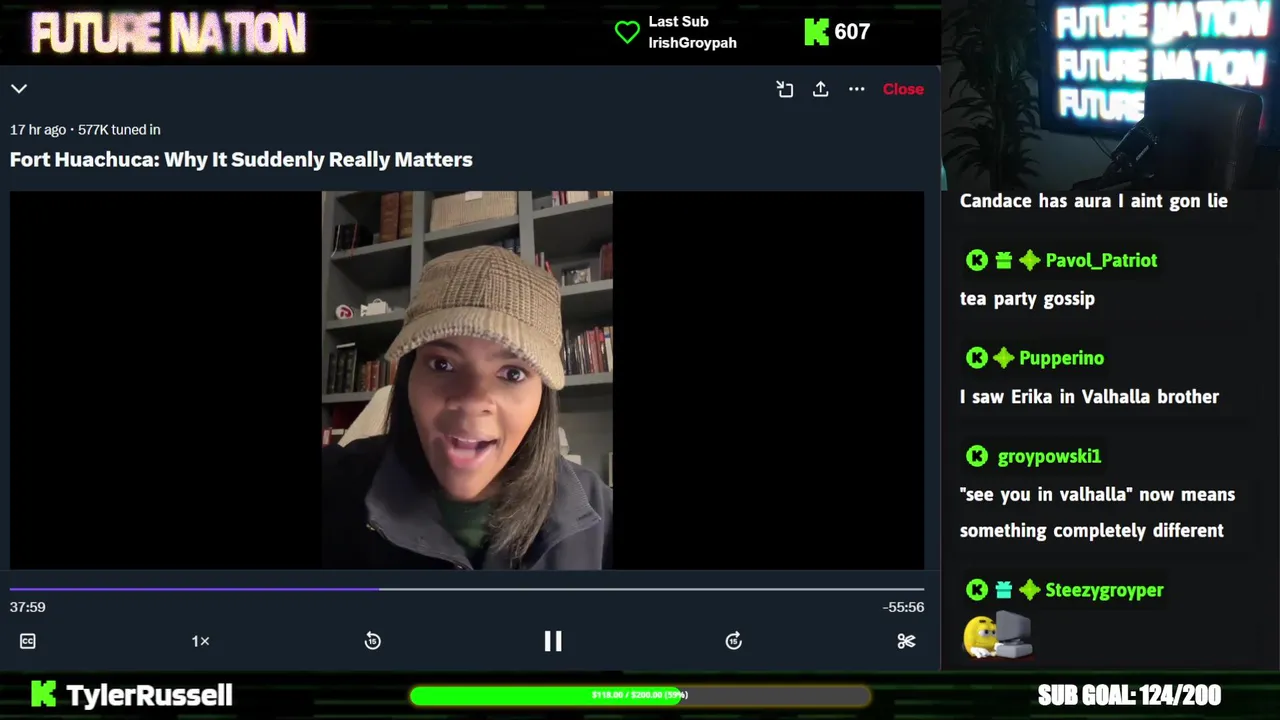Image resolution: width=1280 pixels, height=720 pixels.
Task: Change the 1× playback speed
Action: (x=201, y=641)
